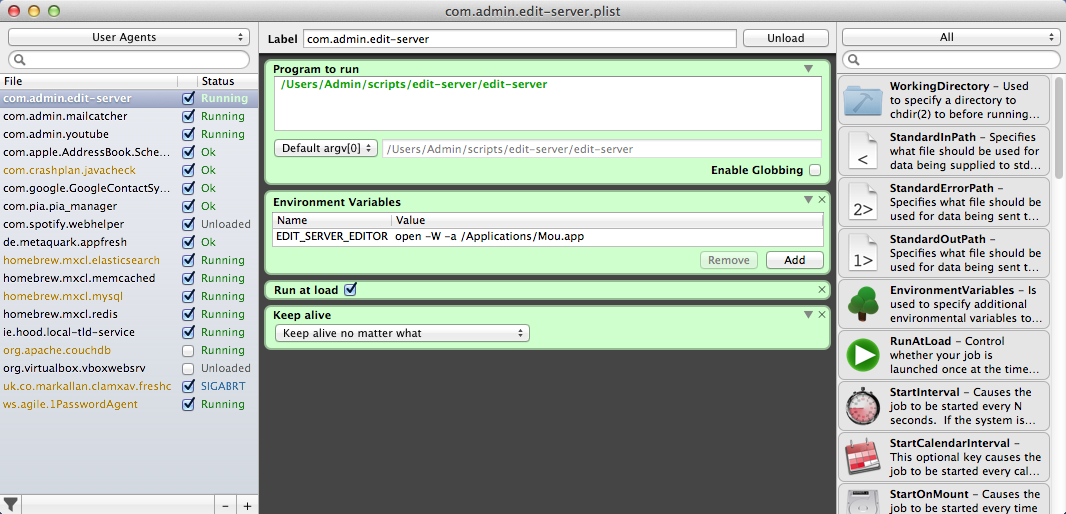Select com.google.GoogleContactSy… in file list
Screen dimensions: 1066x514
tap(86, 188)
